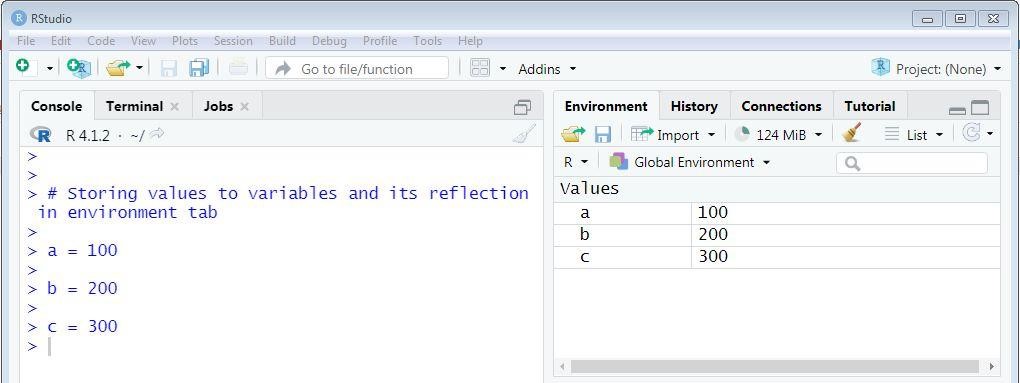
Task: Click the workspace panes grid icon
Action: click(x=480, y=68)
